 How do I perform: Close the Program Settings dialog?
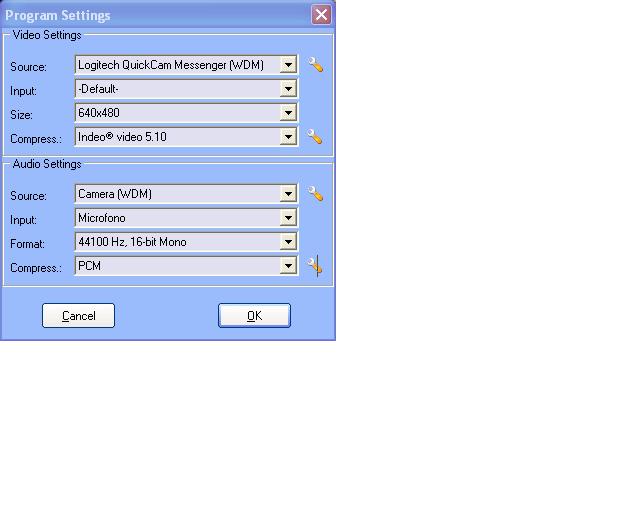321,15
